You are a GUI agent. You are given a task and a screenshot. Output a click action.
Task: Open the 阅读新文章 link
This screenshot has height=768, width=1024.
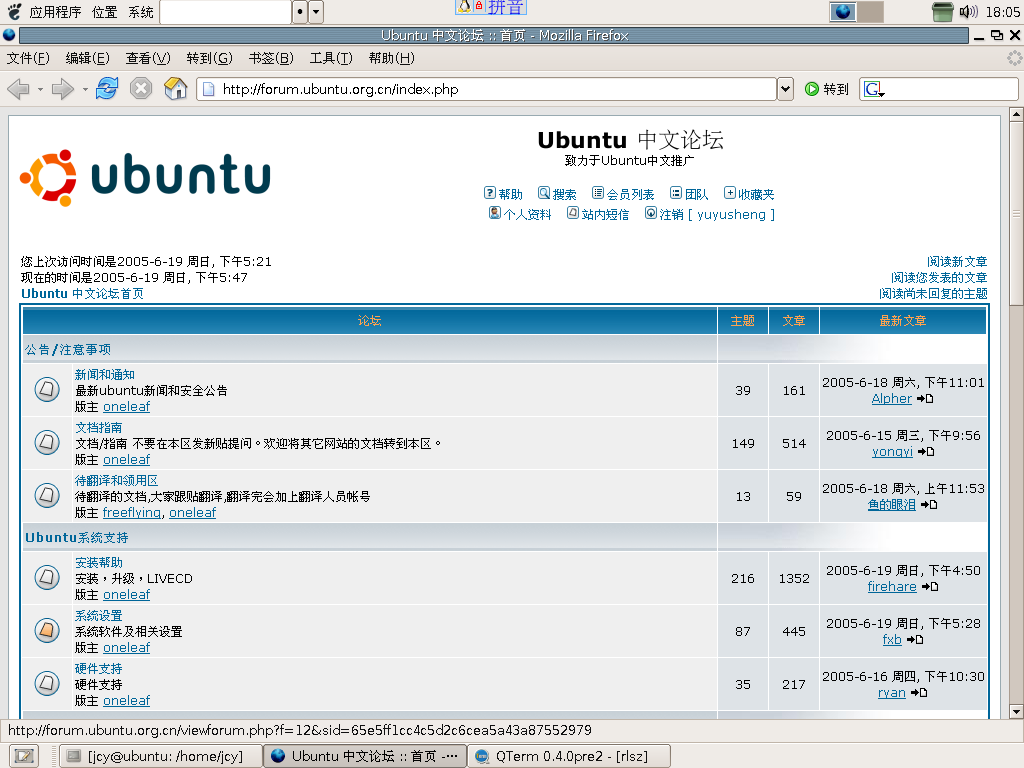(957, 261)
